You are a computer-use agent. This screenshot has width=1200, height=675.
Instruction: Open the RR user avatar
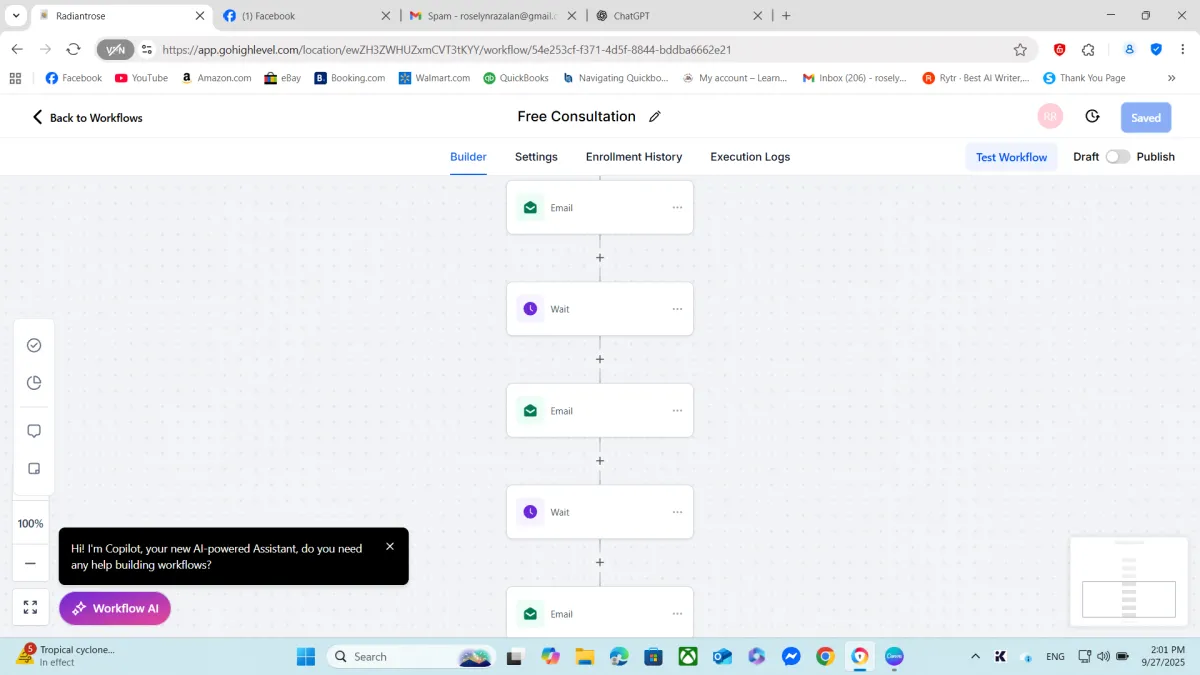click(x=1050, y=117)
